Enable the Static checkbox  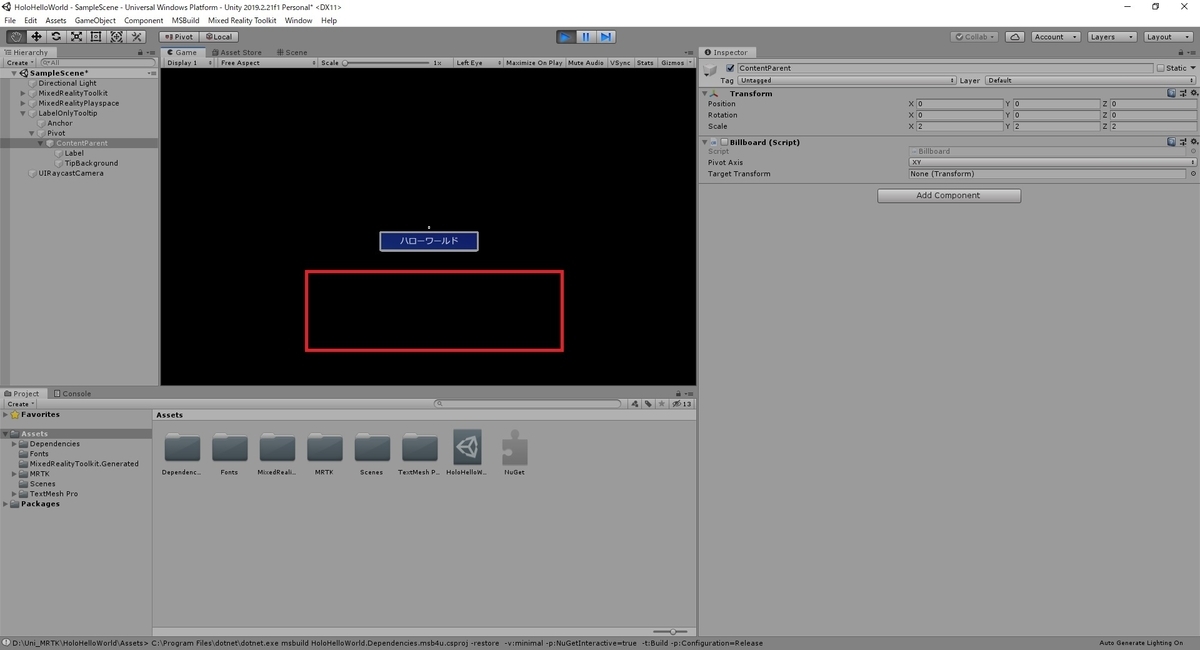1160,68
